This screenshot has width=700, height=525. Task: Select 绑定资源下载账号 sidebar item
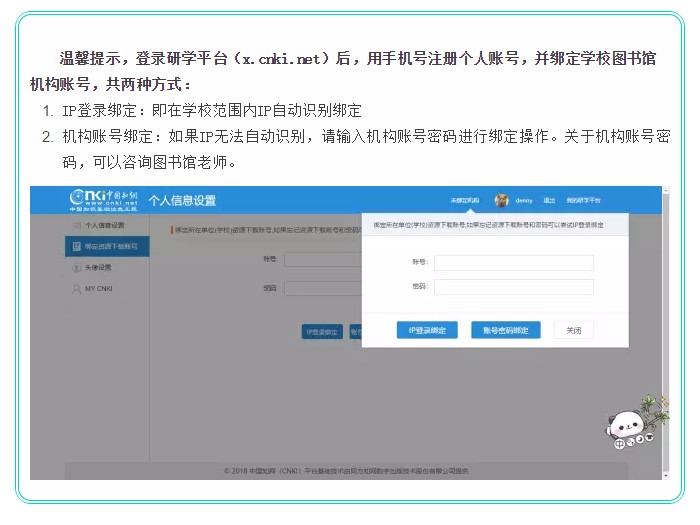pyautogui.click(x=110, y=246)
